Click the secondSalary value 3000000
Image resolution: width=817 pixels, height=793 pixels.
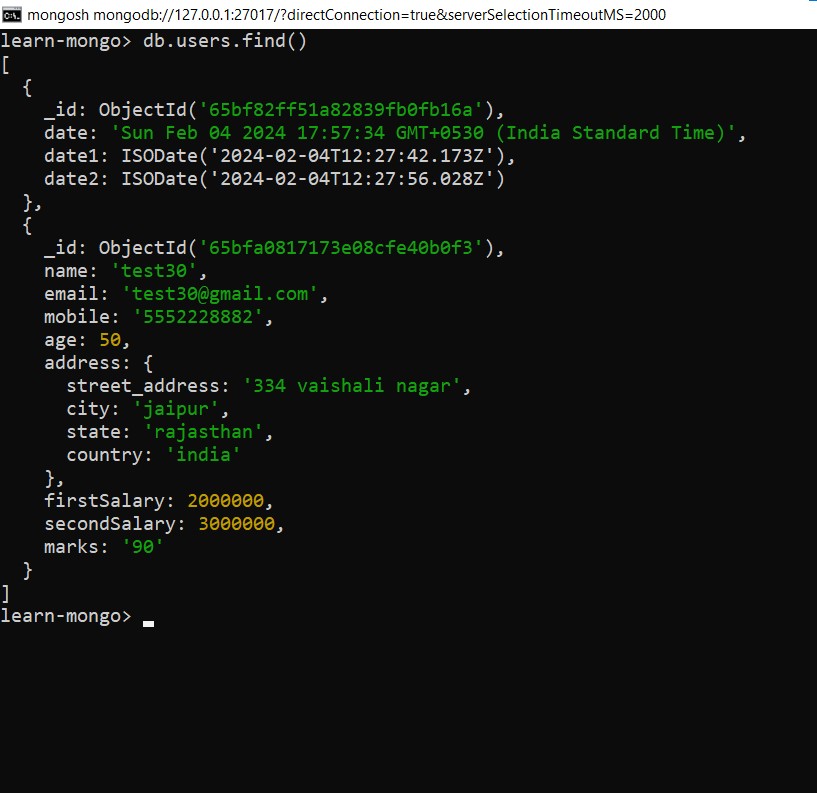click(x=236, y=524)
